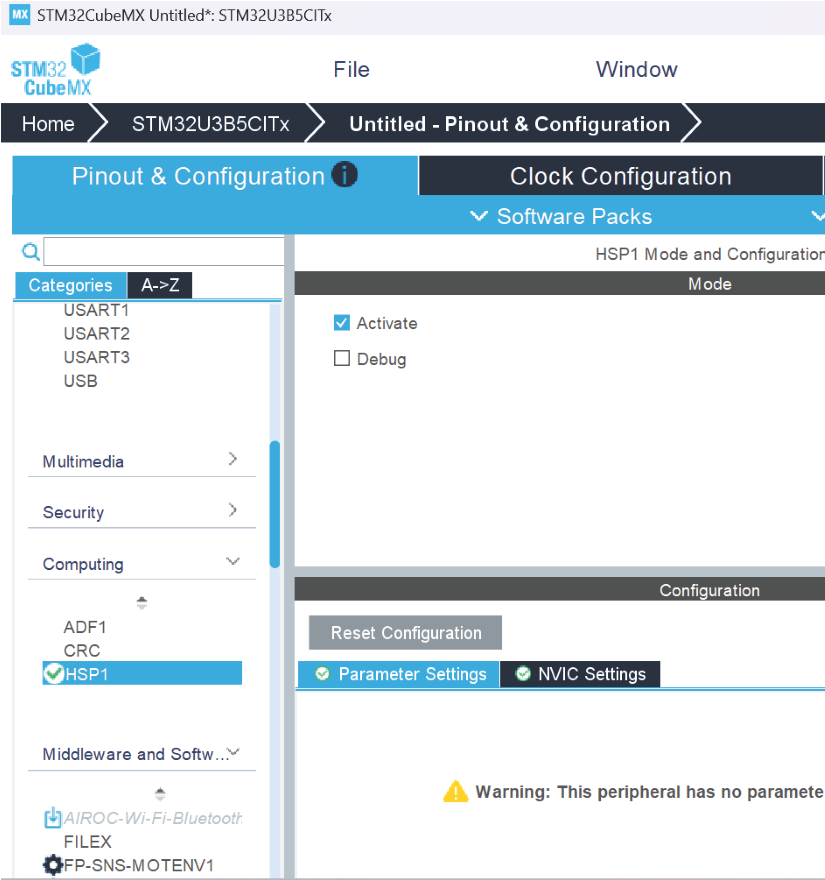
Task: Click the Reset Configuration button
Action: tap(405, 632)
